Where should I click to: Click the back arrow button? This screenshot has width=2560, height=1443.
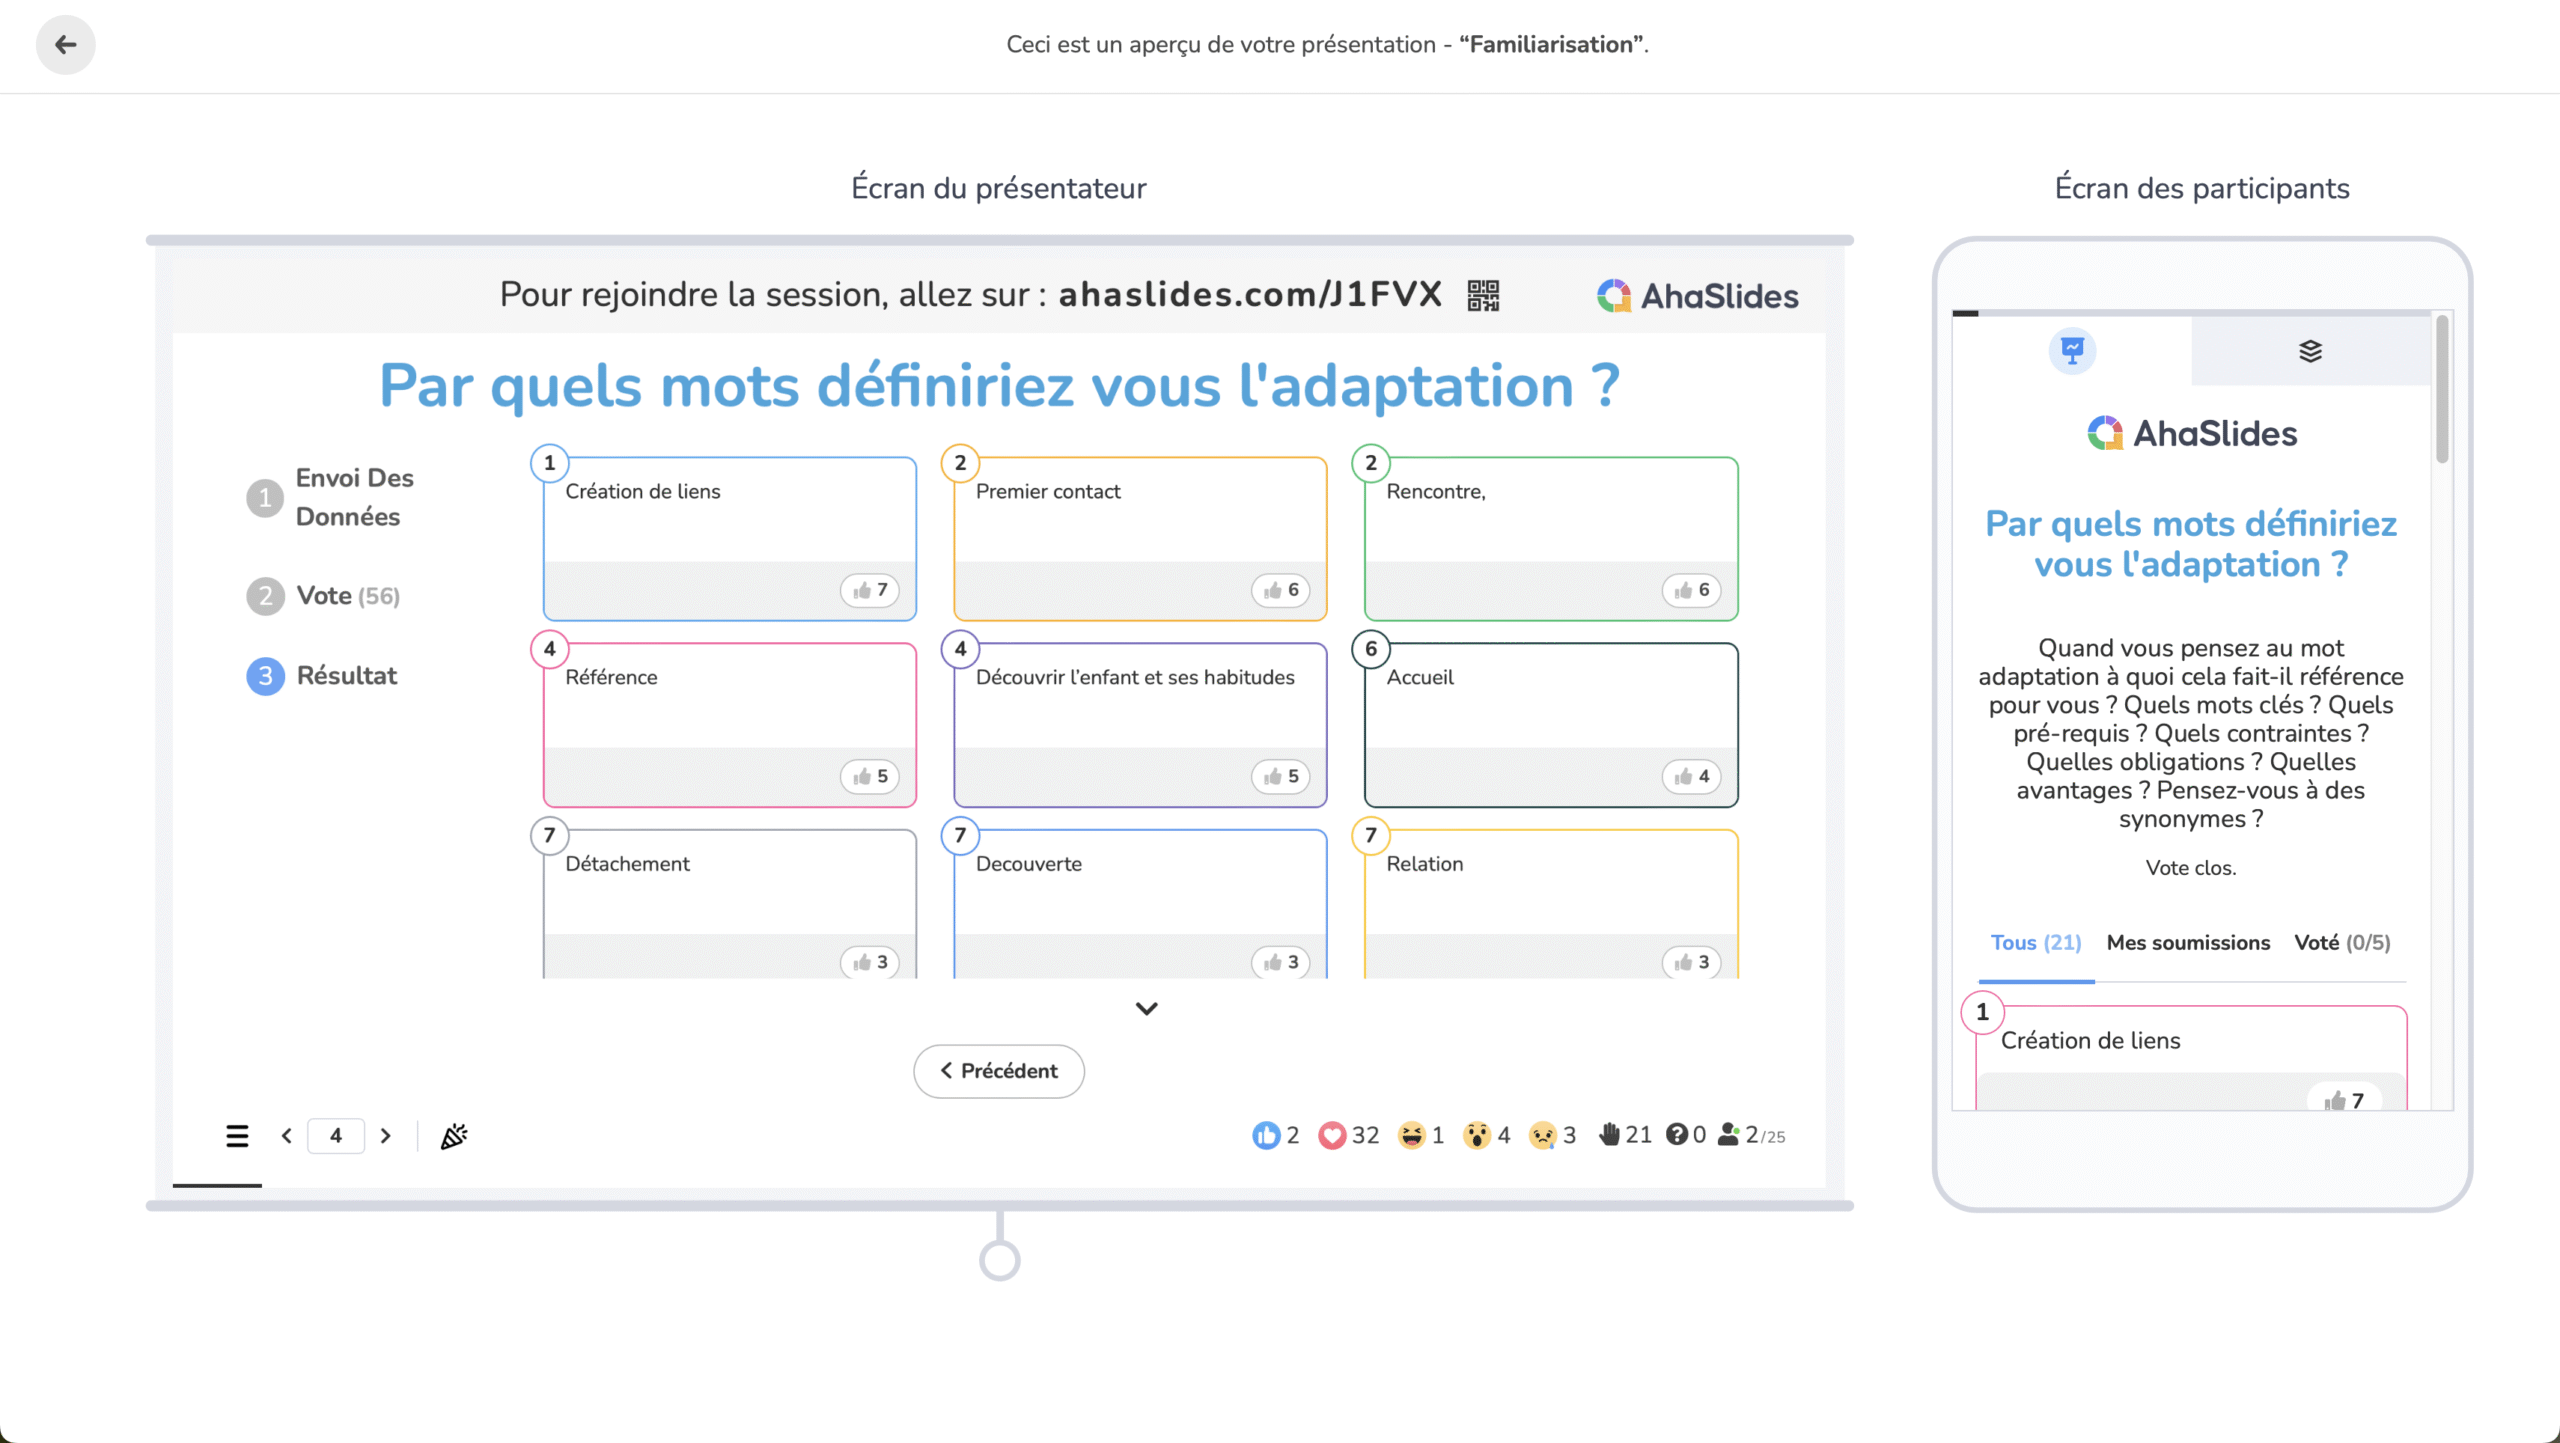point(66,44)
